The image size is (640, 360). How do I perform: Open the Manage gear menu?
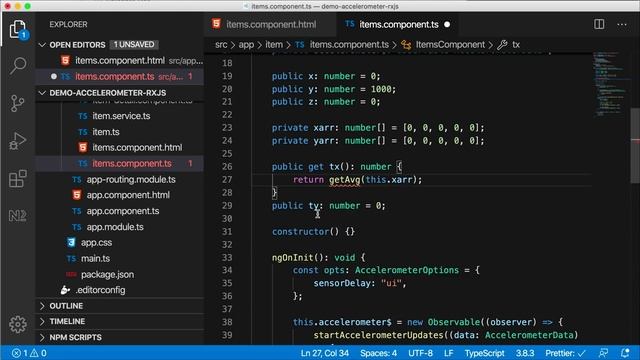pyautogui.click(x=18, y=324)
